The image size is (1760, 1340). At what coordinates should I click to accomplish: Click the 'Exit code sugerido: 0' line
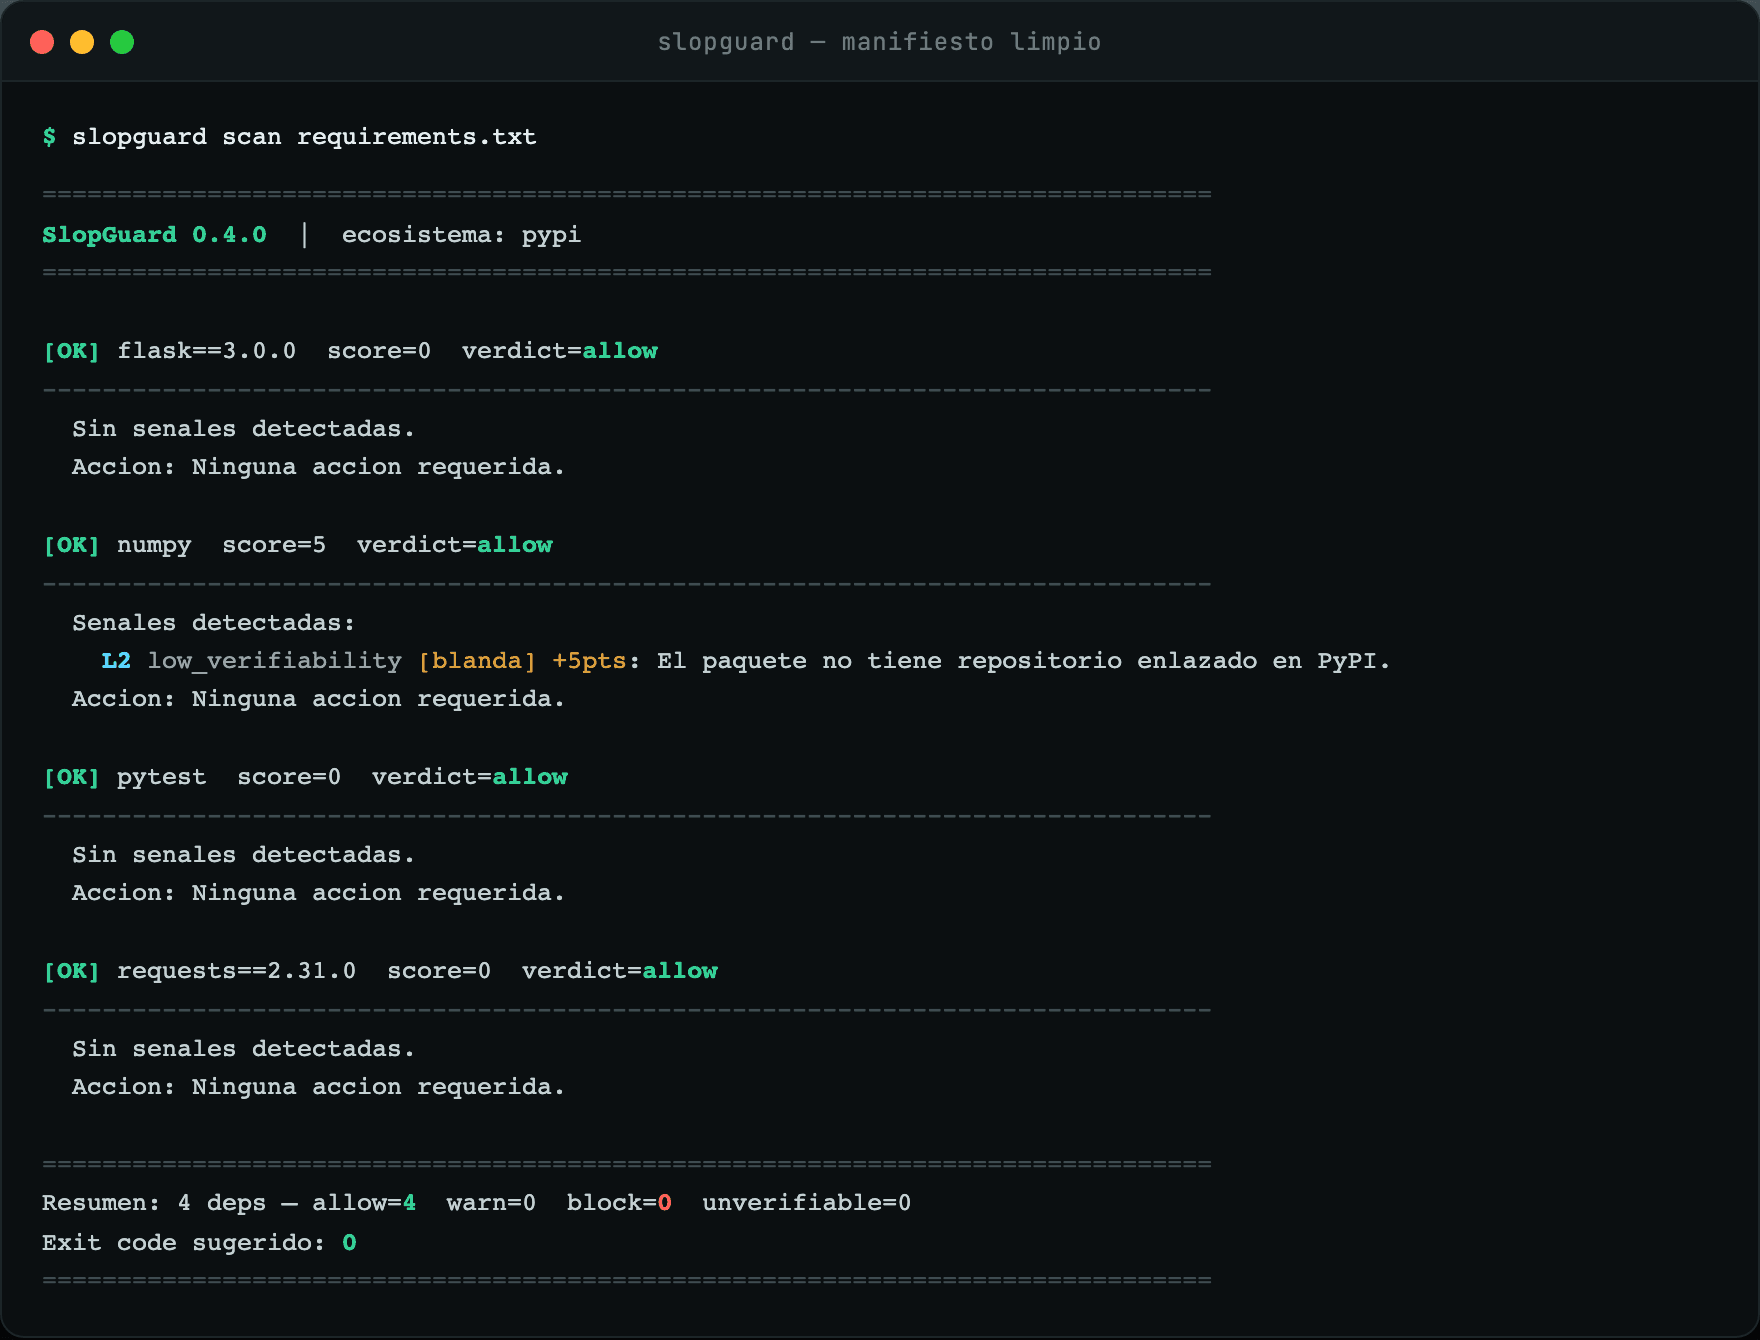[x=199, y=1243]
